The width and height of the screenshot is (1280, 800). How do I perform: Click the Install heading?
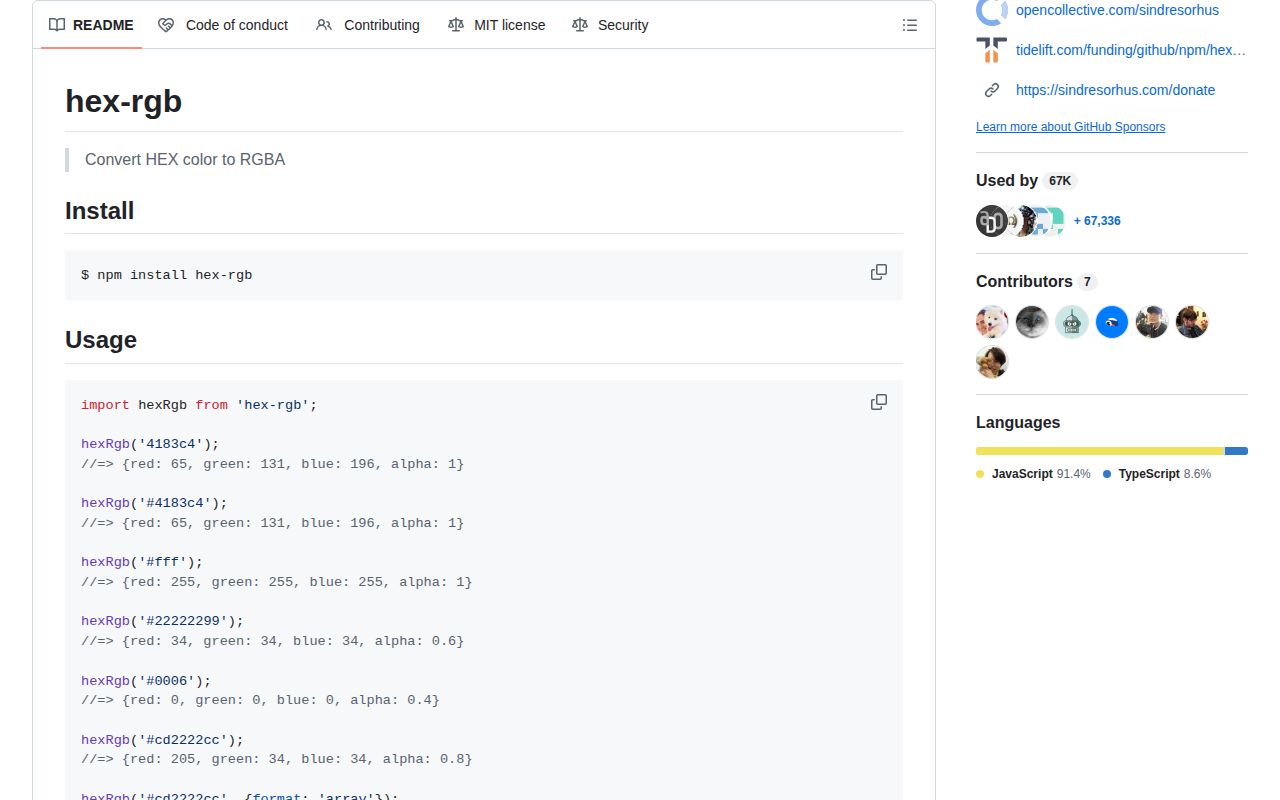tap(99, 211)
